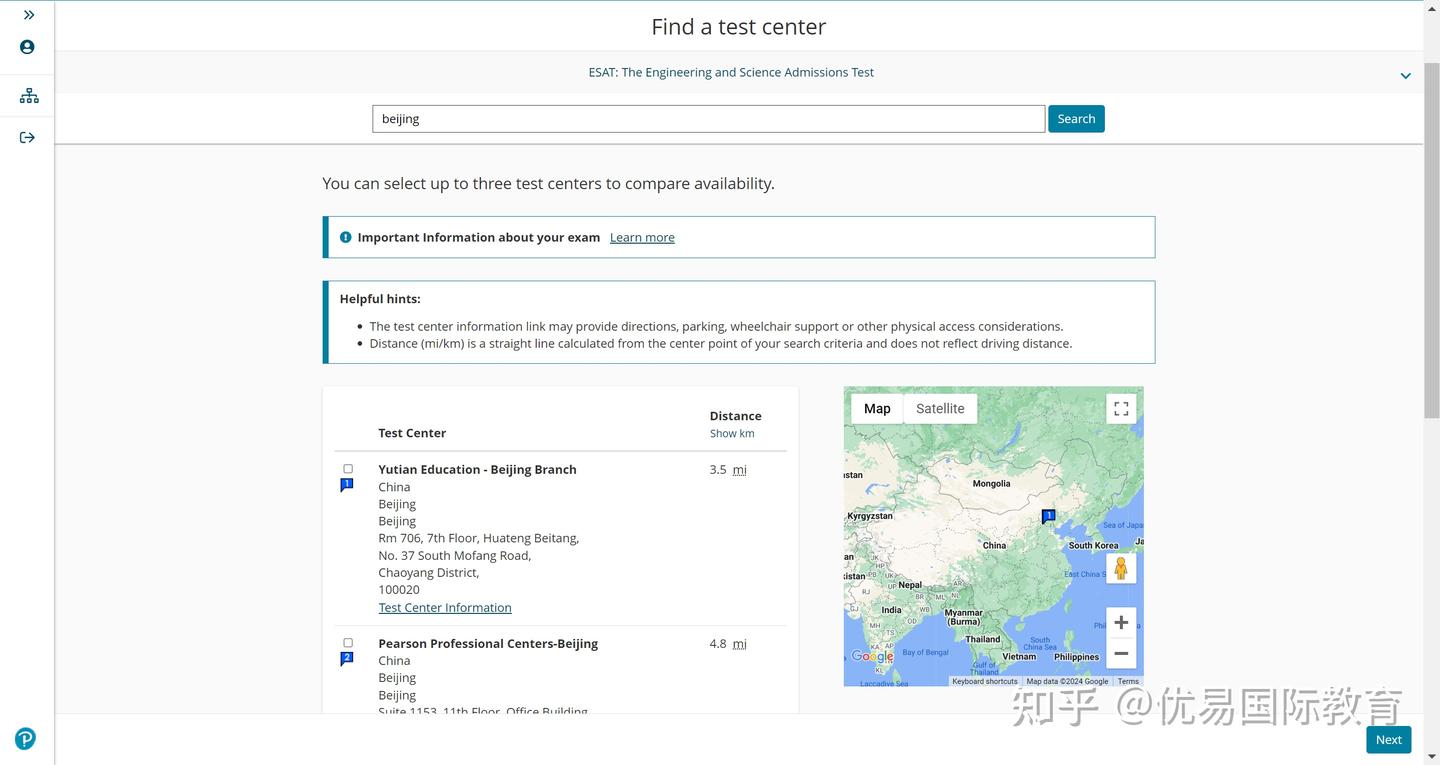This screenshot has width=1440, height=765.
Task: Click Show km under Distance
Action: [x=732, y=433]
